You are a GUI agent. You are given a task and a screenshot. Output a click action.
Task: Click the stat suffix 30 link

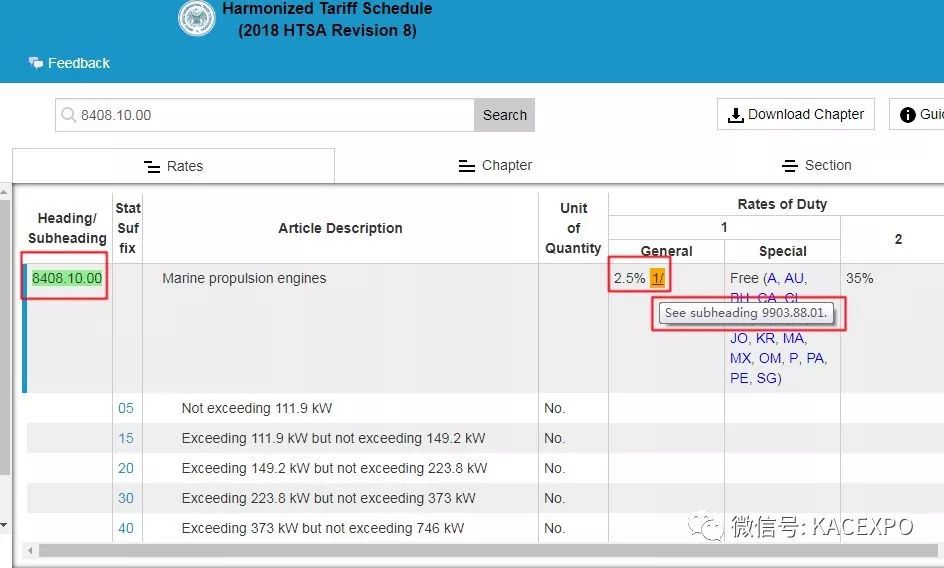pyautogui.click(x=126, y=499)
